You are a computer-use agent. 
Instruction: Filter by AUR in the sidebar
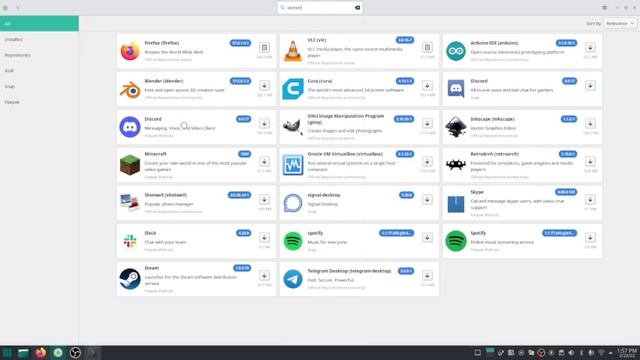click(x=39, y=71)
